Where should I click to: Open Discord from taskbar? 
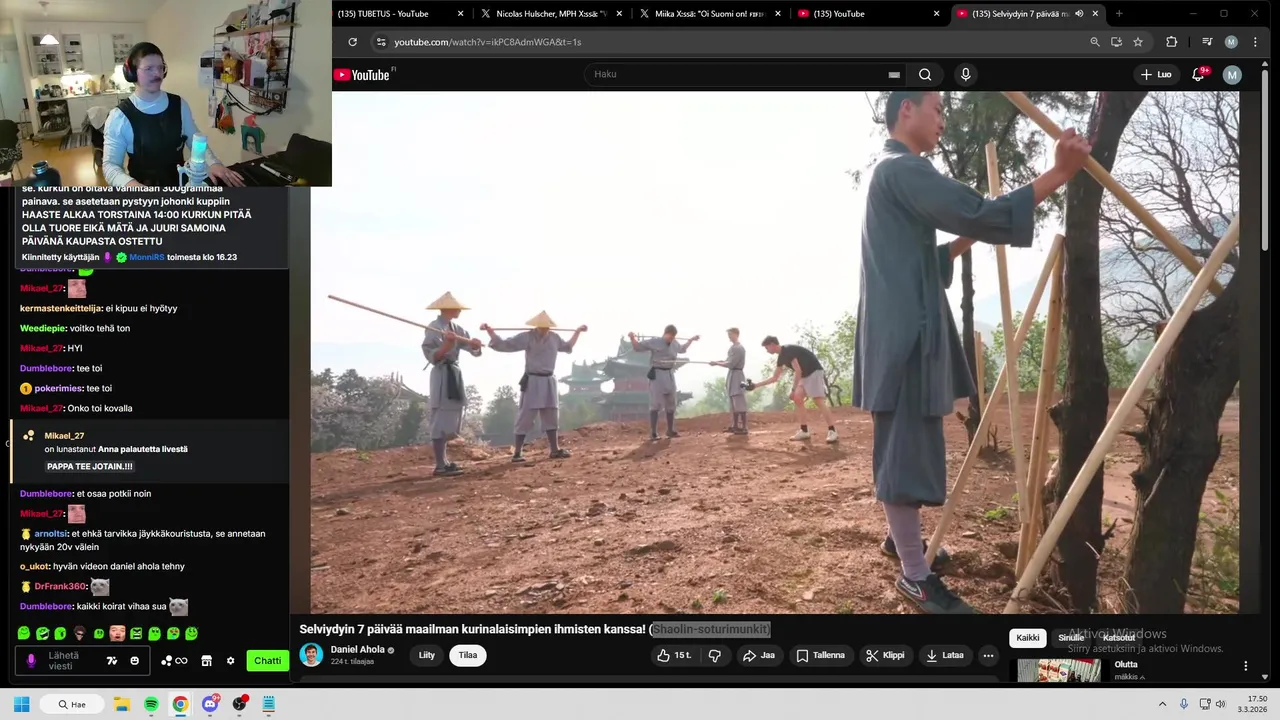[210, 704]
